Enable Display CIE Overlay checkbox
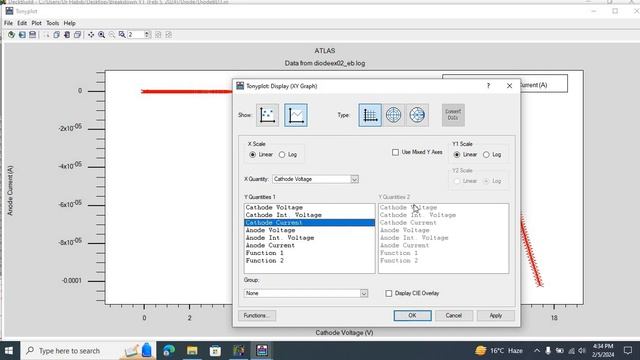 [389, 293]
